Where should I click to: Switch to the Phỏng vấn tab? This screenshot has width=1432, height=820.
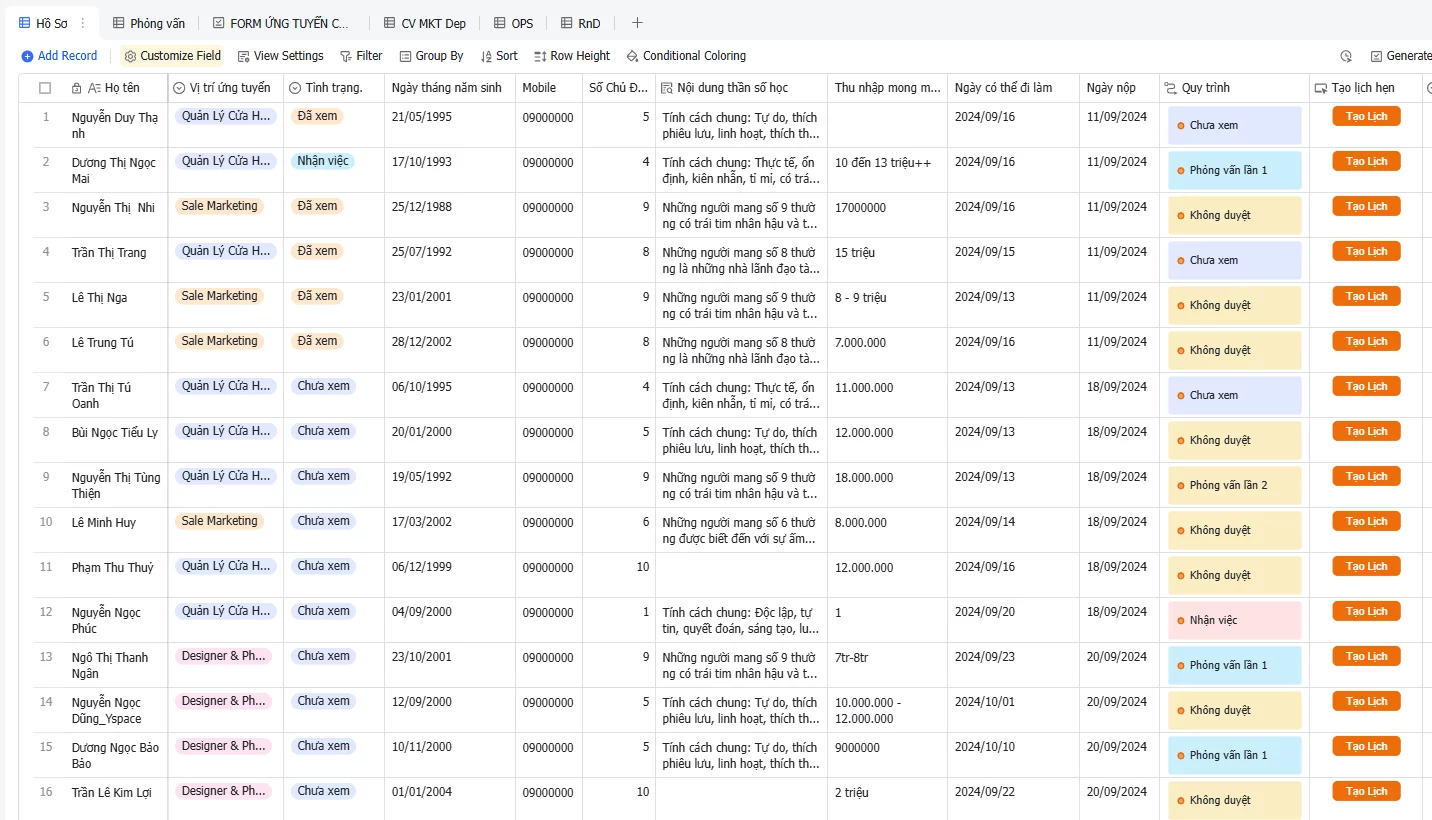148,23
